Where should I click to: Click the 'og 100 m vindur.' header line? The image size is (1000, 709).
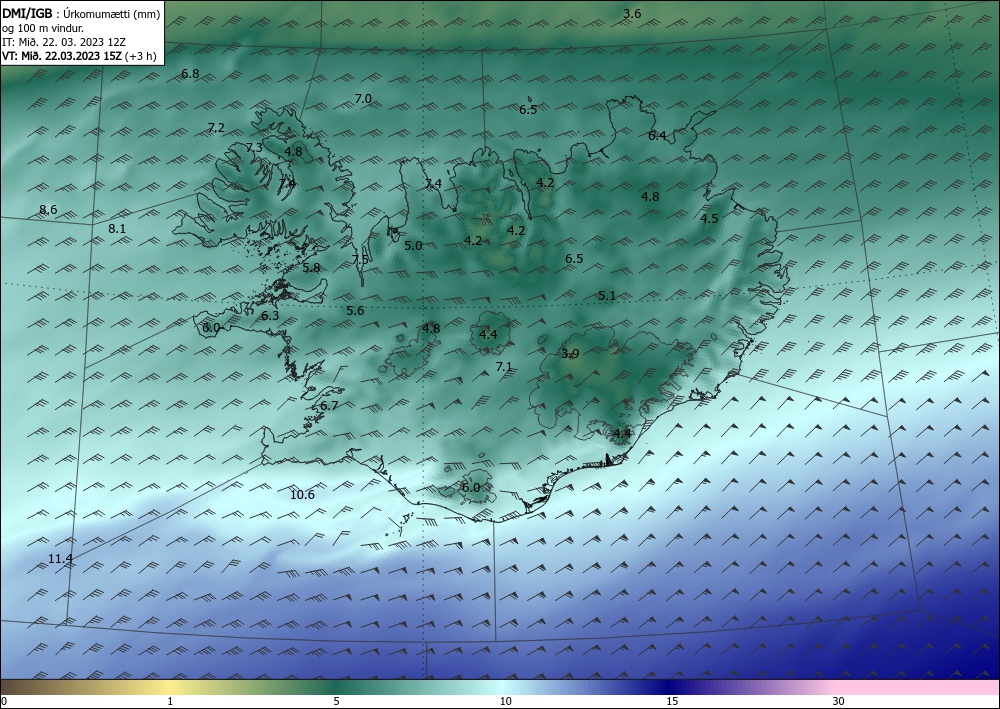(43, 28)
